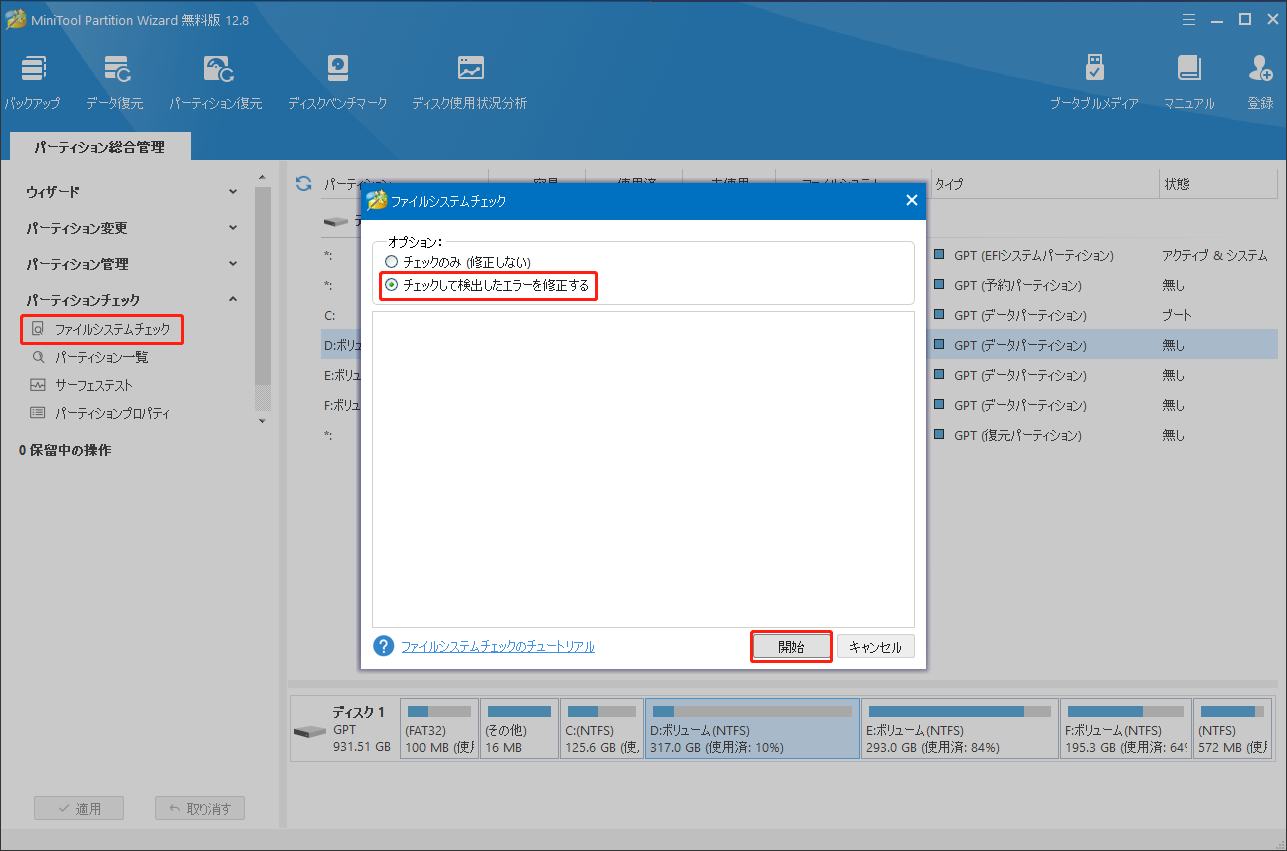Screen dimensions: 1287x851
Task: Open ファイルシステムチェックのチュートリアル link
Action: 498,647
